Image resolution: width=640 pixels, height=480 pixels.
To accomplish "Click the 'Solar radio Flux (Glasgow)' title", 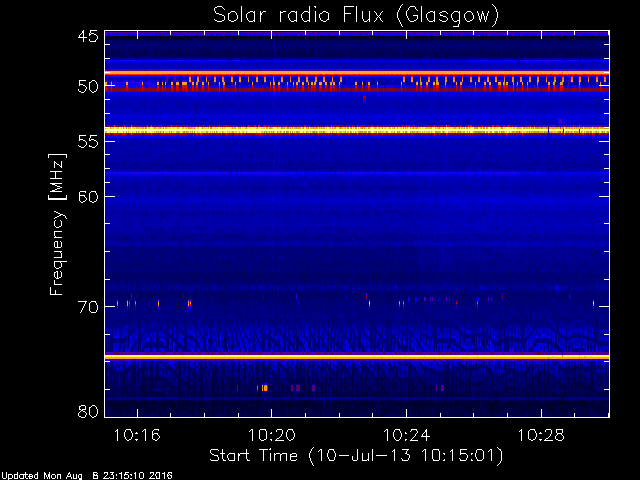I will pos(356,16).
